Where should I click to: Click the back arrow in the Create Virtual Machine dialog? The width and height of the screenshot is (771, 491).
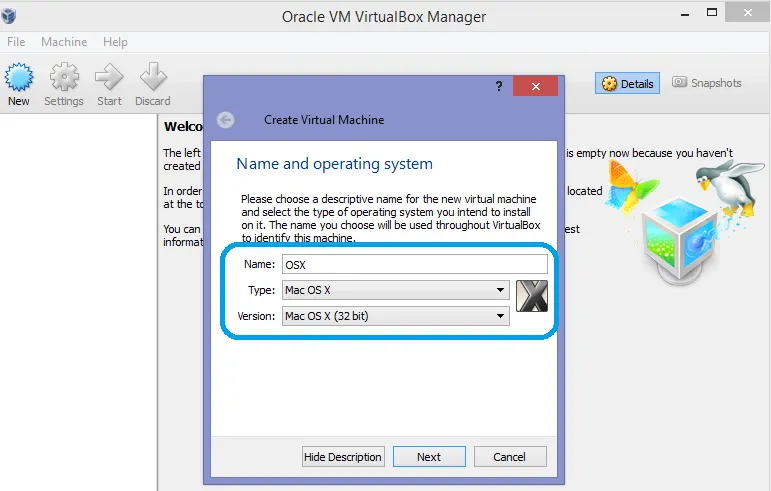tap(226, 120)
